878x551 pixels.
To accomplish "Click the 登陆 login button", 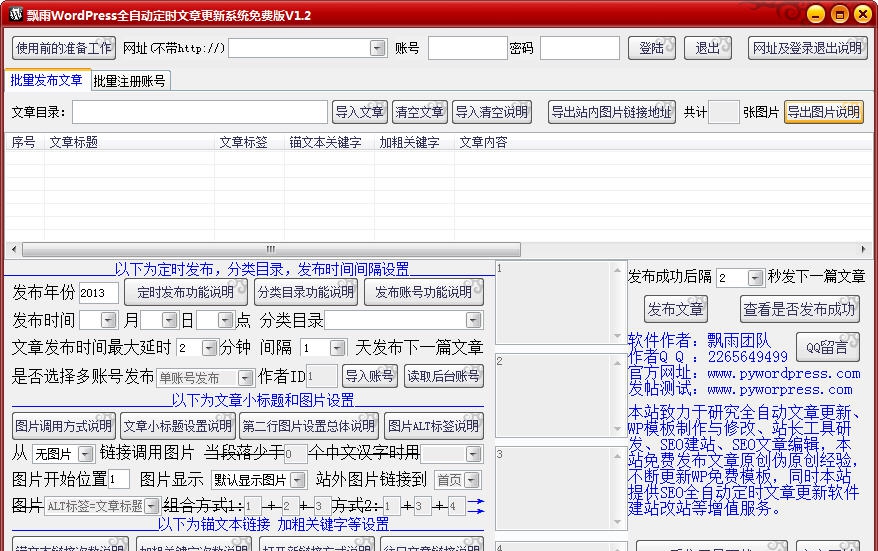I will point(652,48).
